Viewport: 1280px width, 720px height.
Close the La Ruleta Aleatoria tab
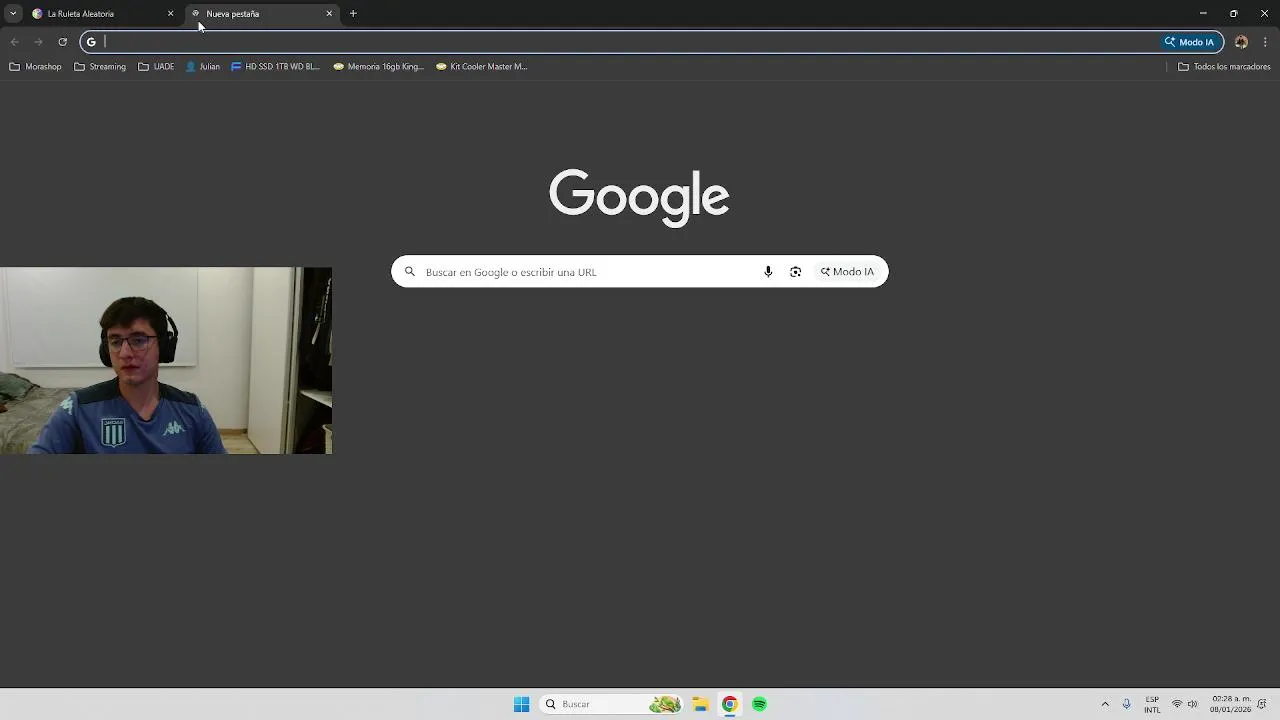click(x=170, y=14)
